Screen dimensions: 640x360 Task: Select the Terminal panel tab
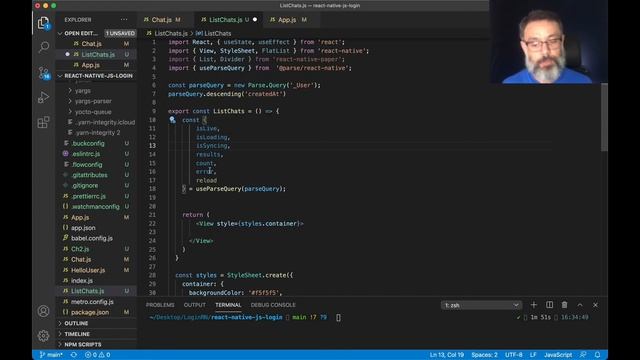coord(228,305)
